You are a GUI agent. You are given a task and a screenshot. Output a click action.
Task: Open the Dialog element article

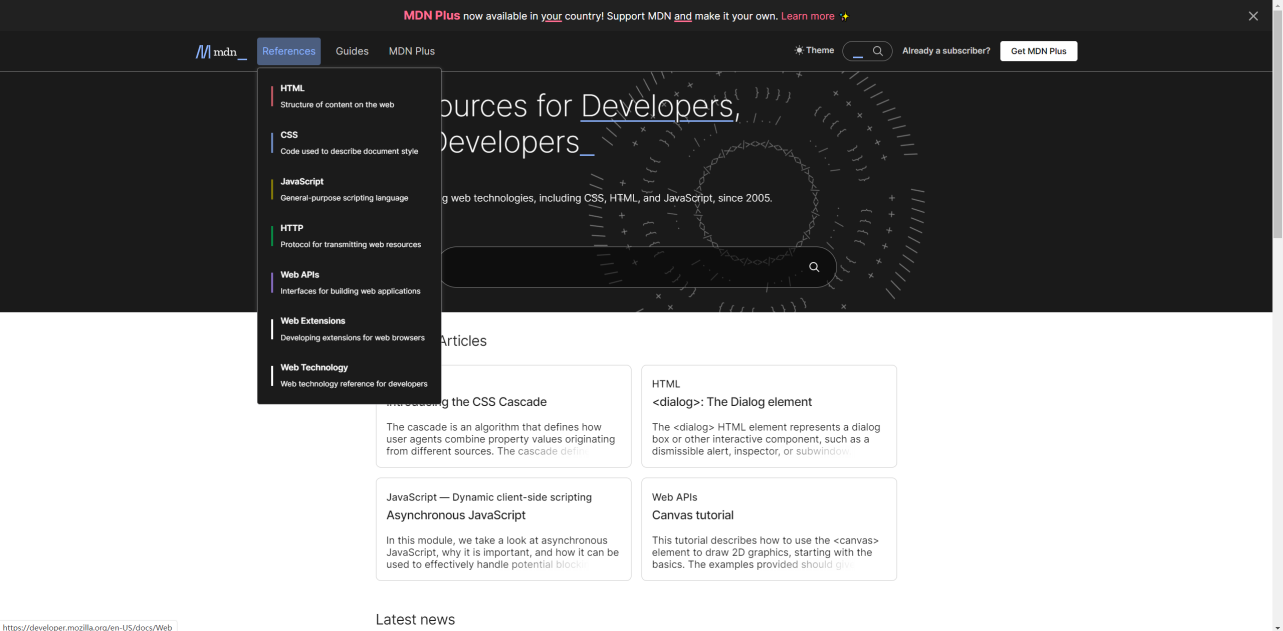coord(732,402)
